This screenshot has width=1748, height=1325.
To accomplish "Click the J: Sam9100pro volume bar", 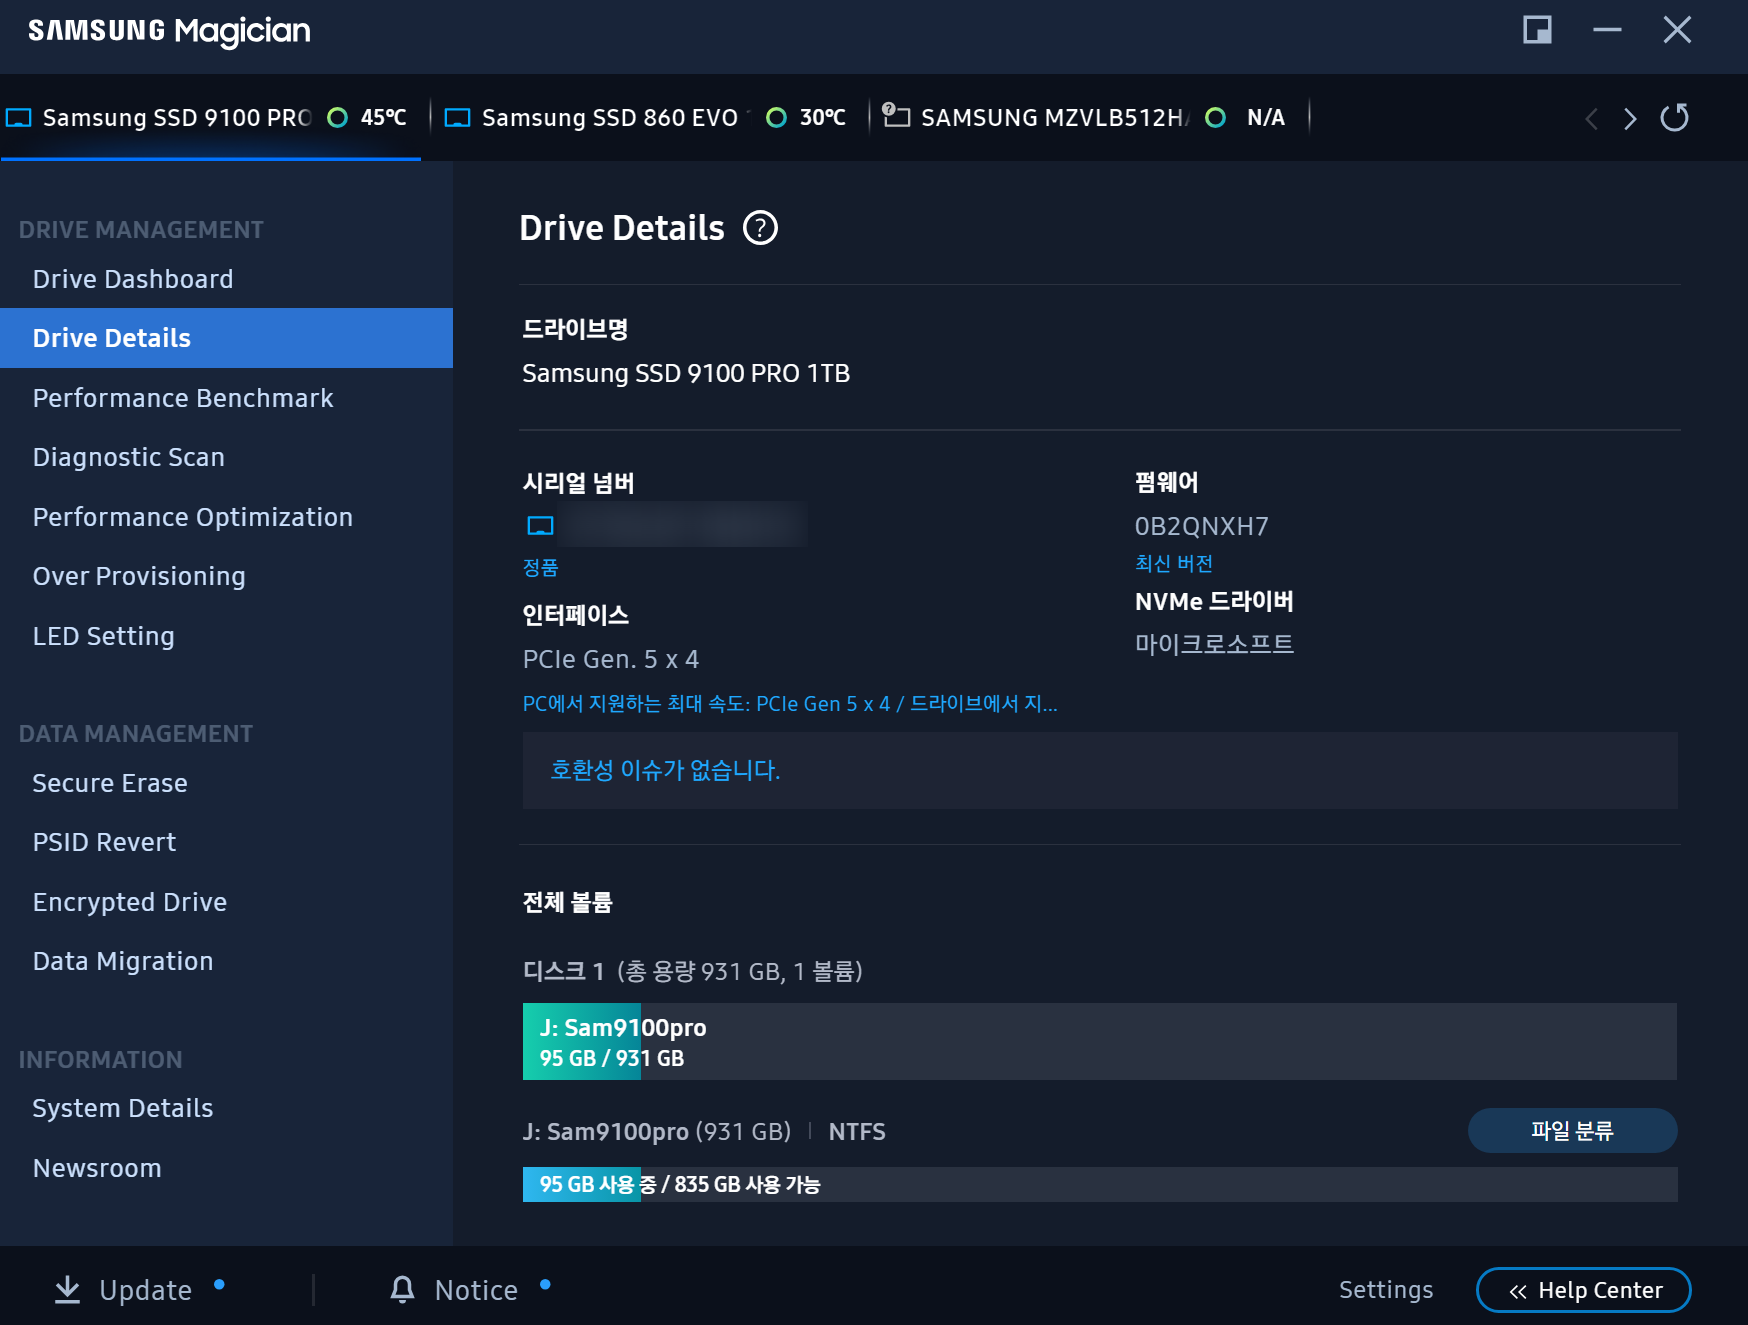I will [x=1100, y=1041].
